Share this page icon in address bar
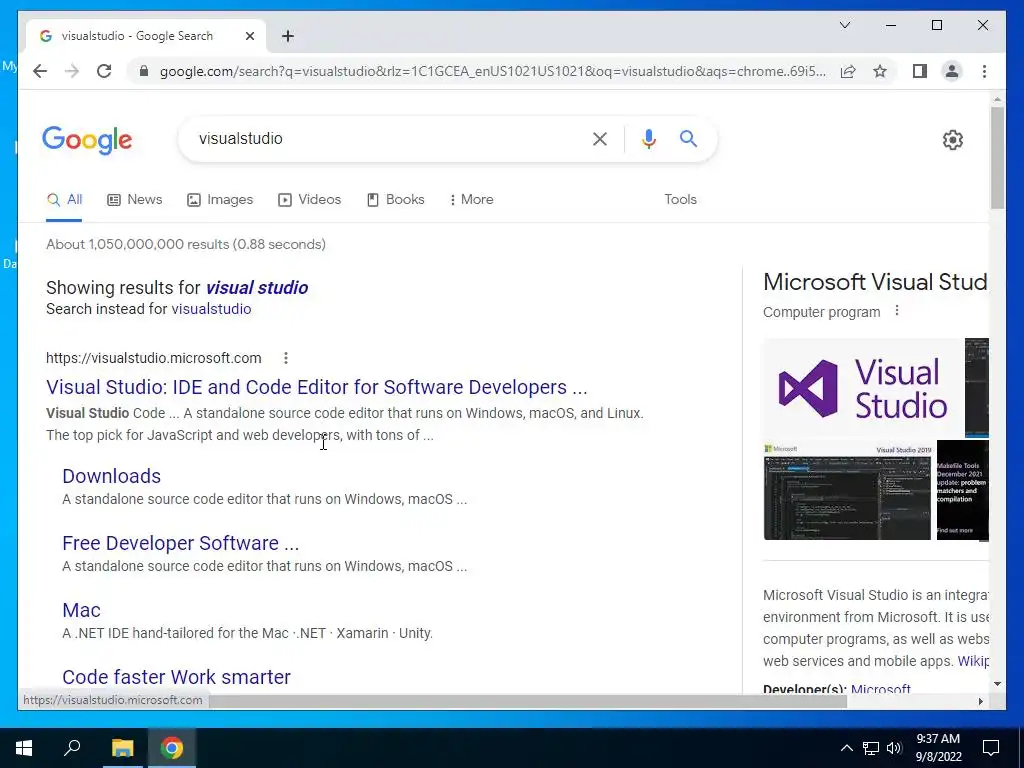This screenshot has height=768, width=1024. 848,71
